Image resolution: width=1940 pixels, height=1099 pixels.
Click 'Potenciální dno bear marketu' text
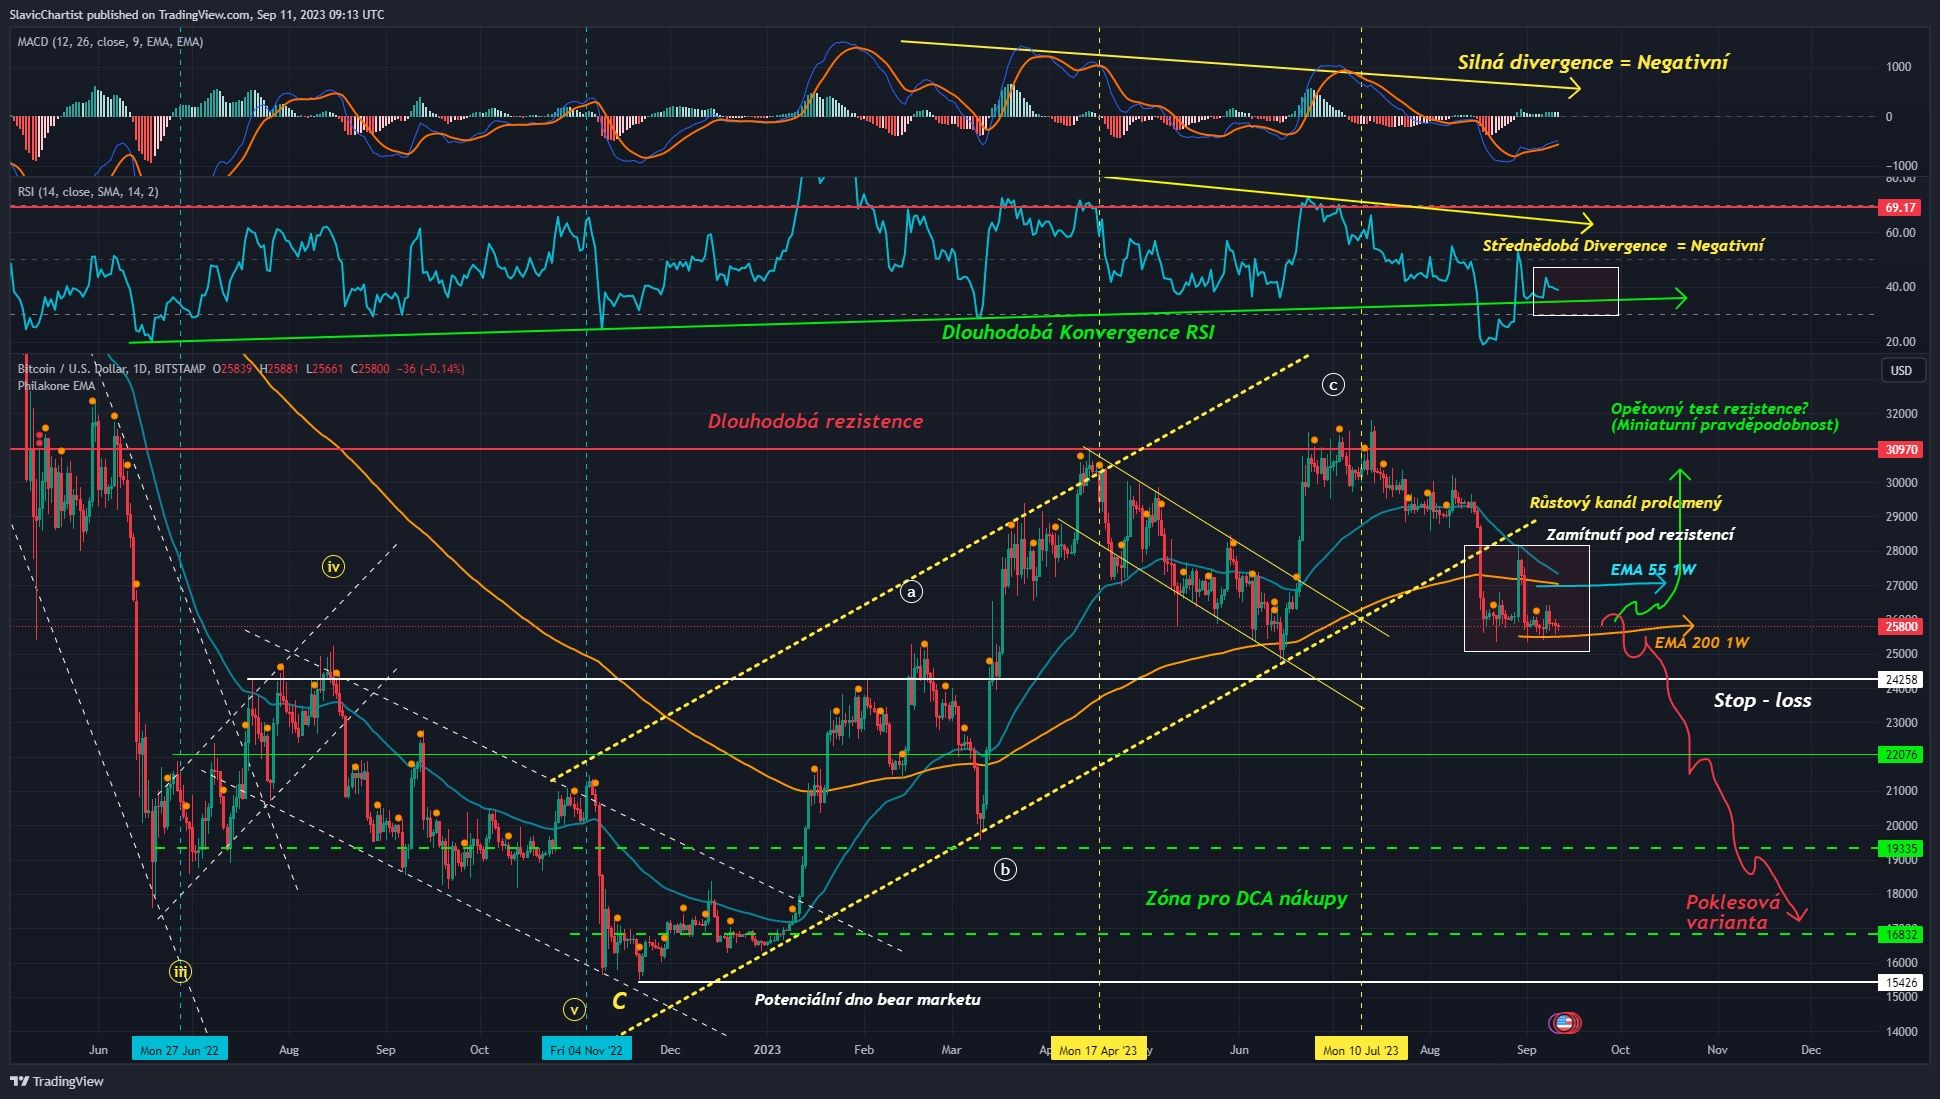(x=867, y=1000)
